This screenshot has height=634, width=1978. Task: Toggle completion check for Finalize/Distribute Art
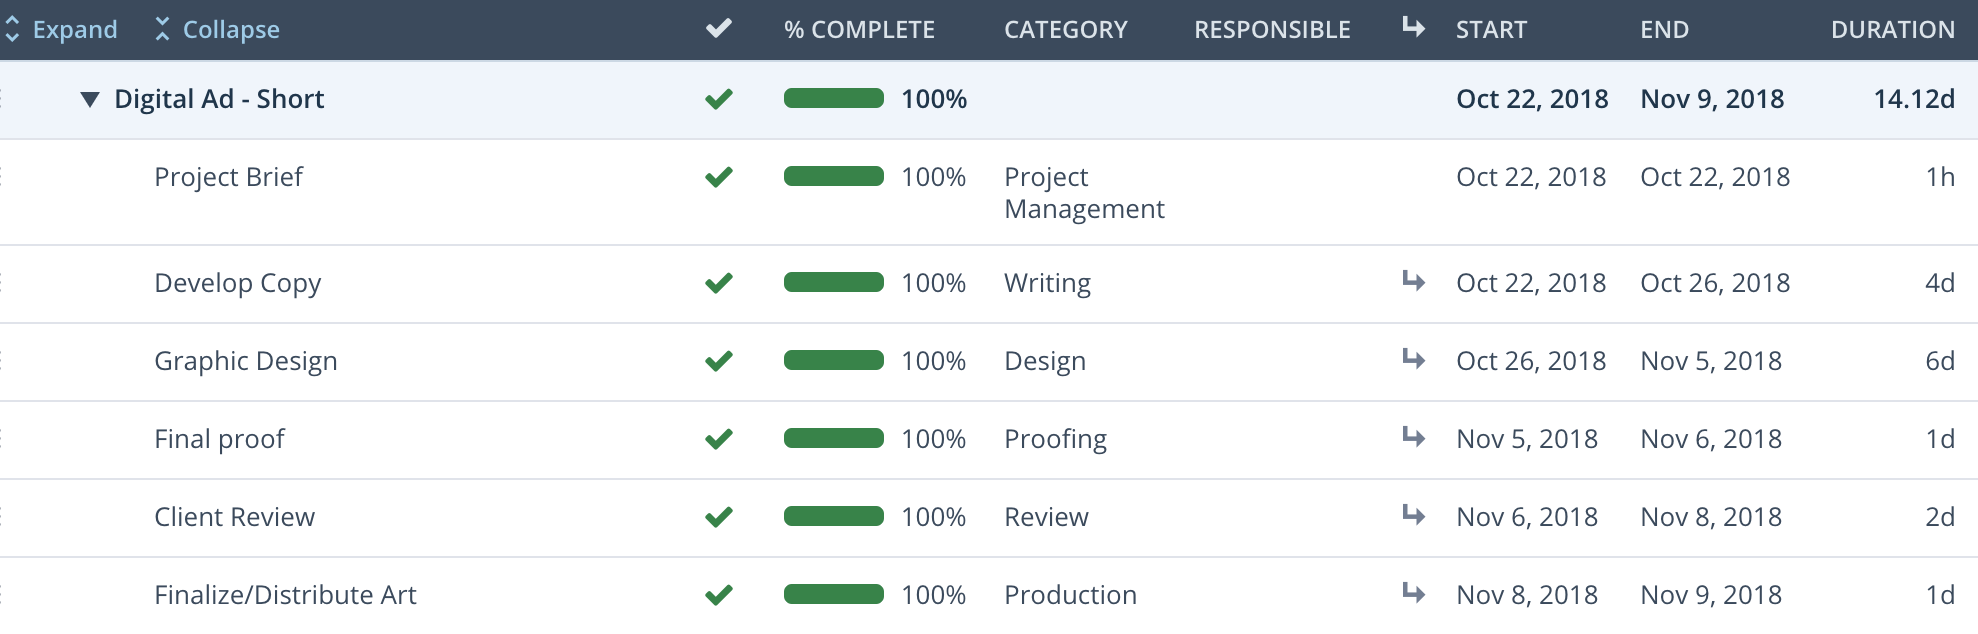pos(718,595)
